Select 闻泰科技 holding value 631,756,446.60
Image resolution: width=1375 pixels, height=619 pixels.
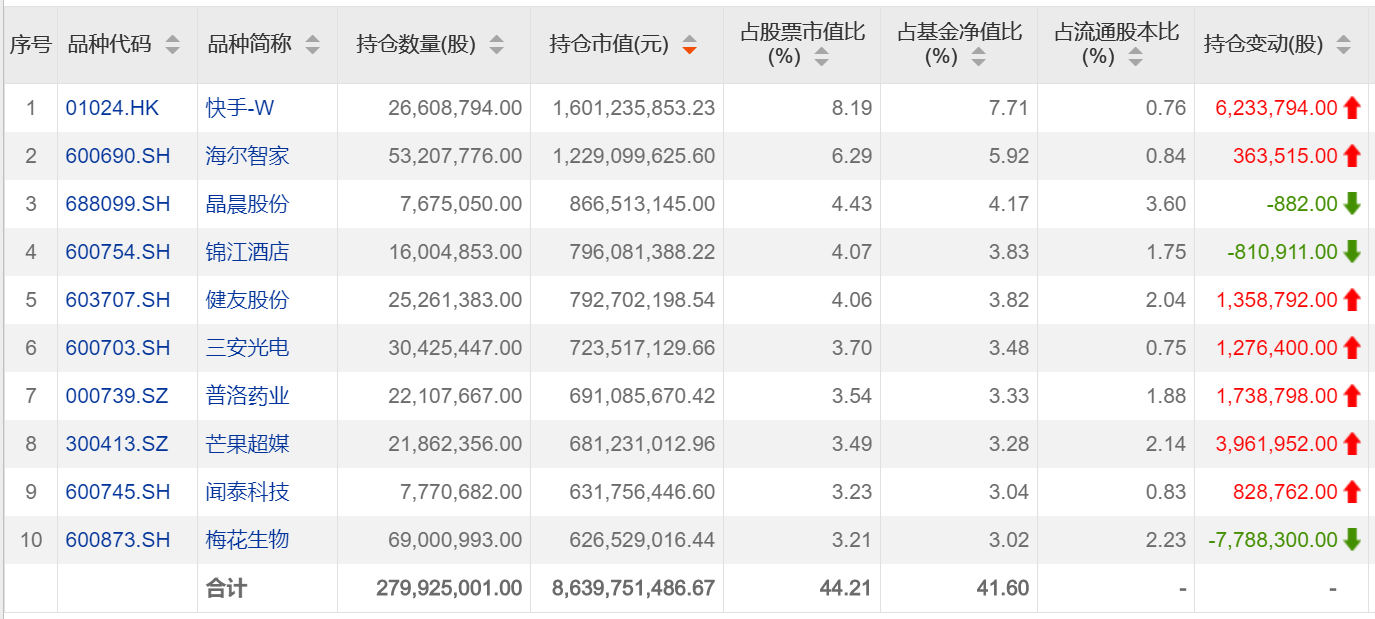click(x=633, y=492)
